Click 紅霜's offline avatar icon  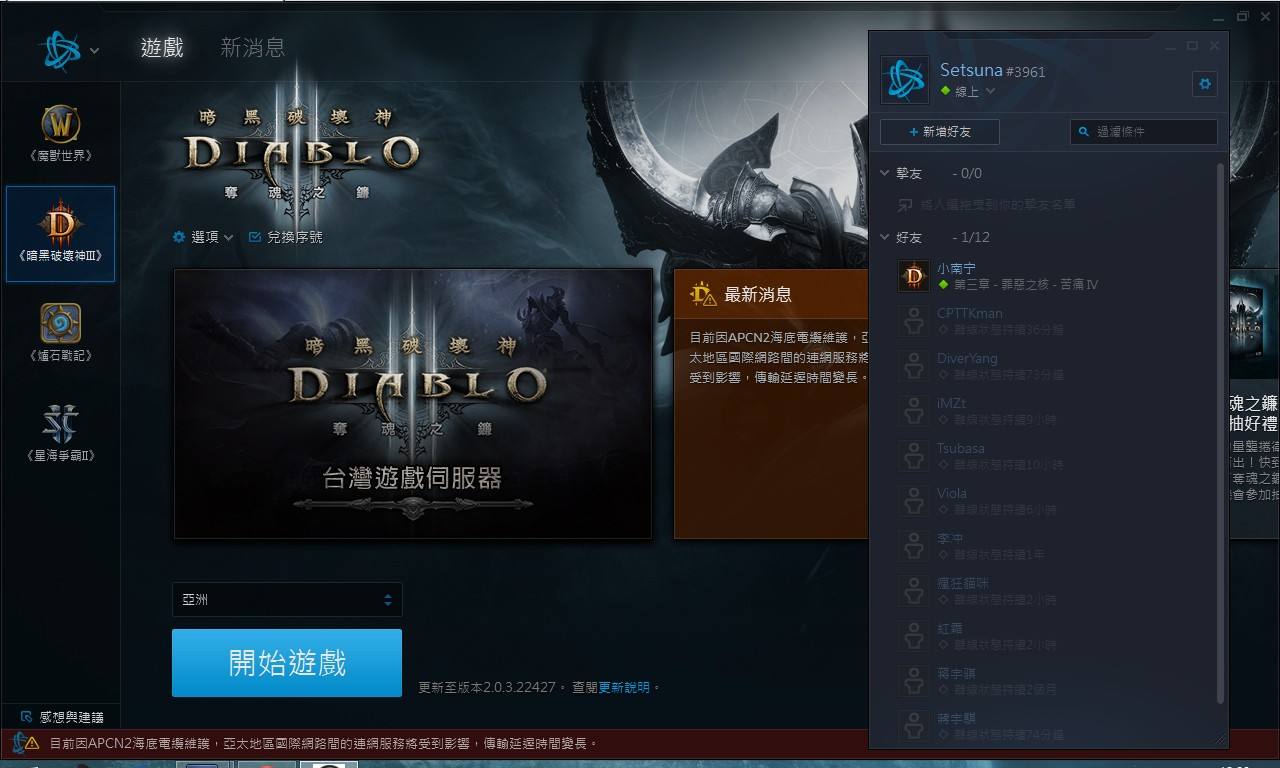click(913, 636)
